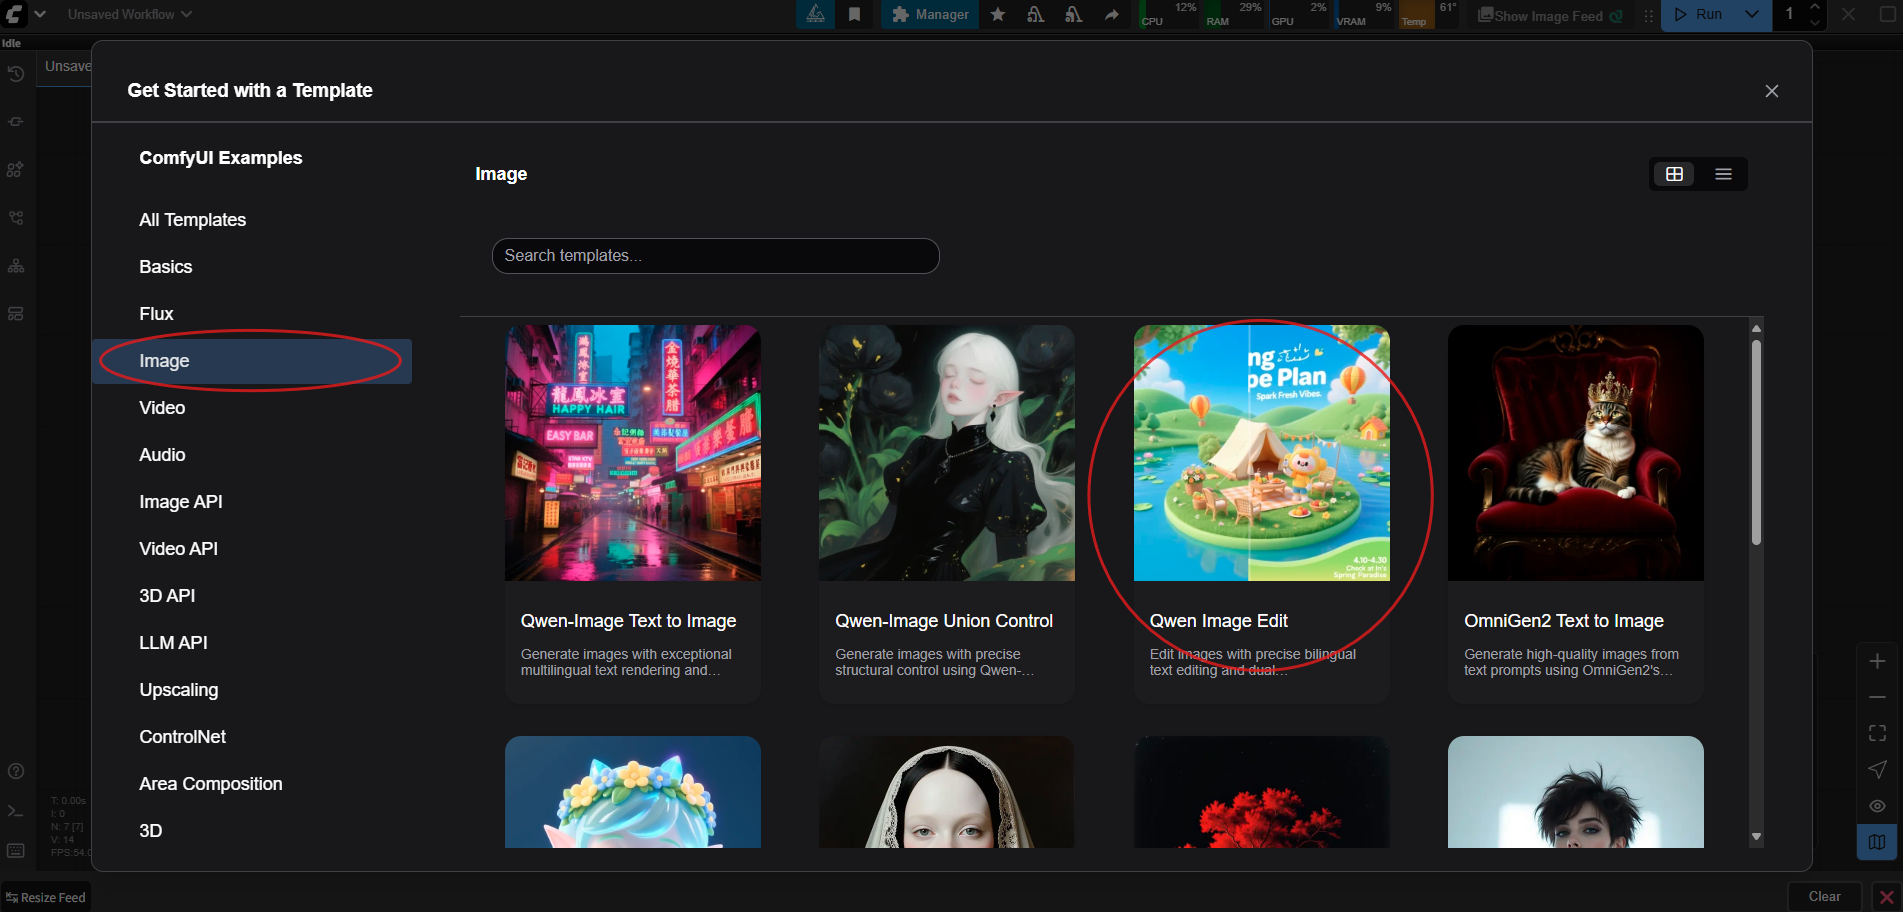
Task: Select All Templates category
Action: [252, 220]
